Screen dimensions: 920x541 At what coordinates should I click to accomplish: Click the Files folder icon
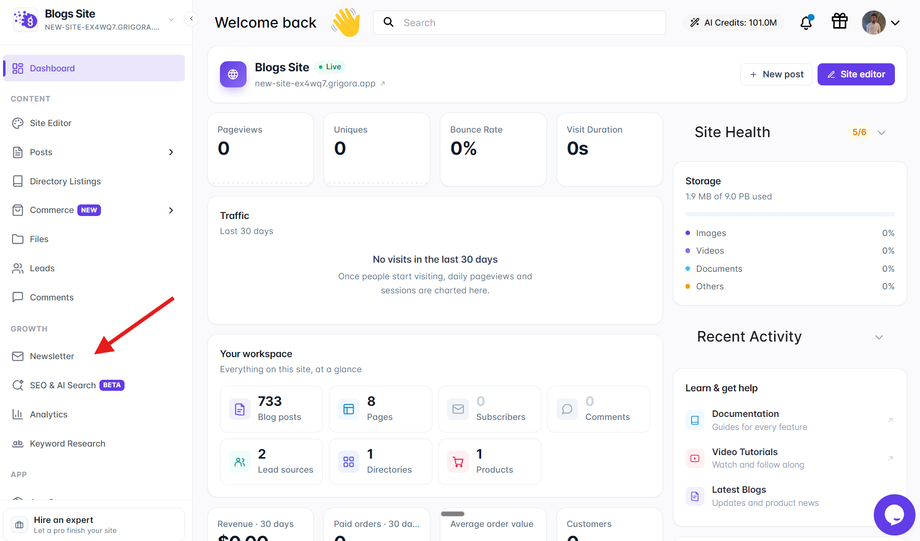point(18,239)
